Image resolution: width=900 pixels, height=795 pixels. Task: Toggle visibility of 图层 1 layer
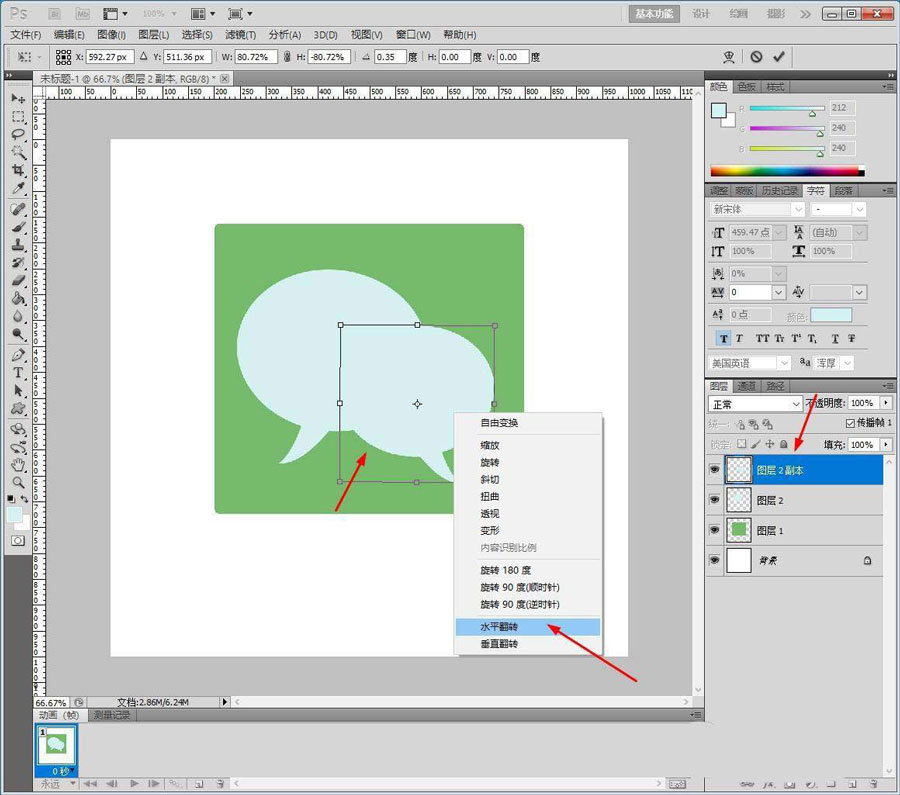coord(714,529)
